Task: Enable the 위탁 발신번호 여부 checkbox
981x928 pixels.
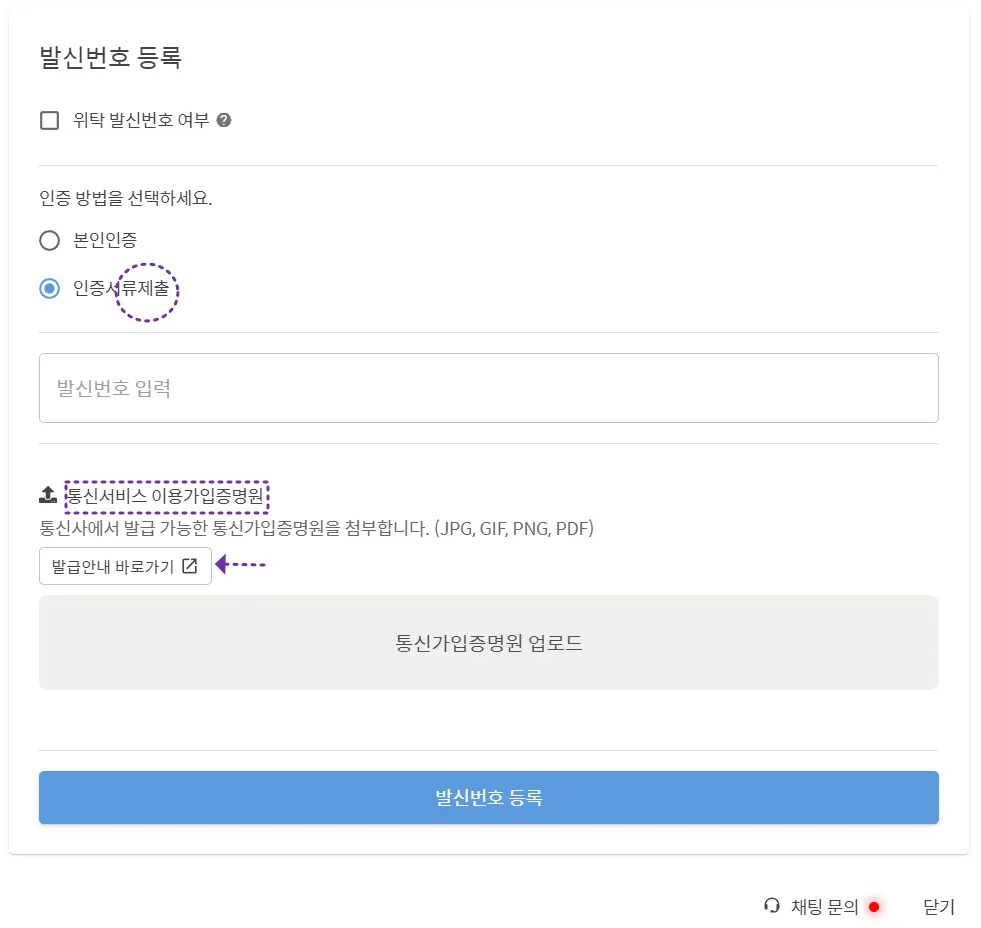Action: (49, 121)
